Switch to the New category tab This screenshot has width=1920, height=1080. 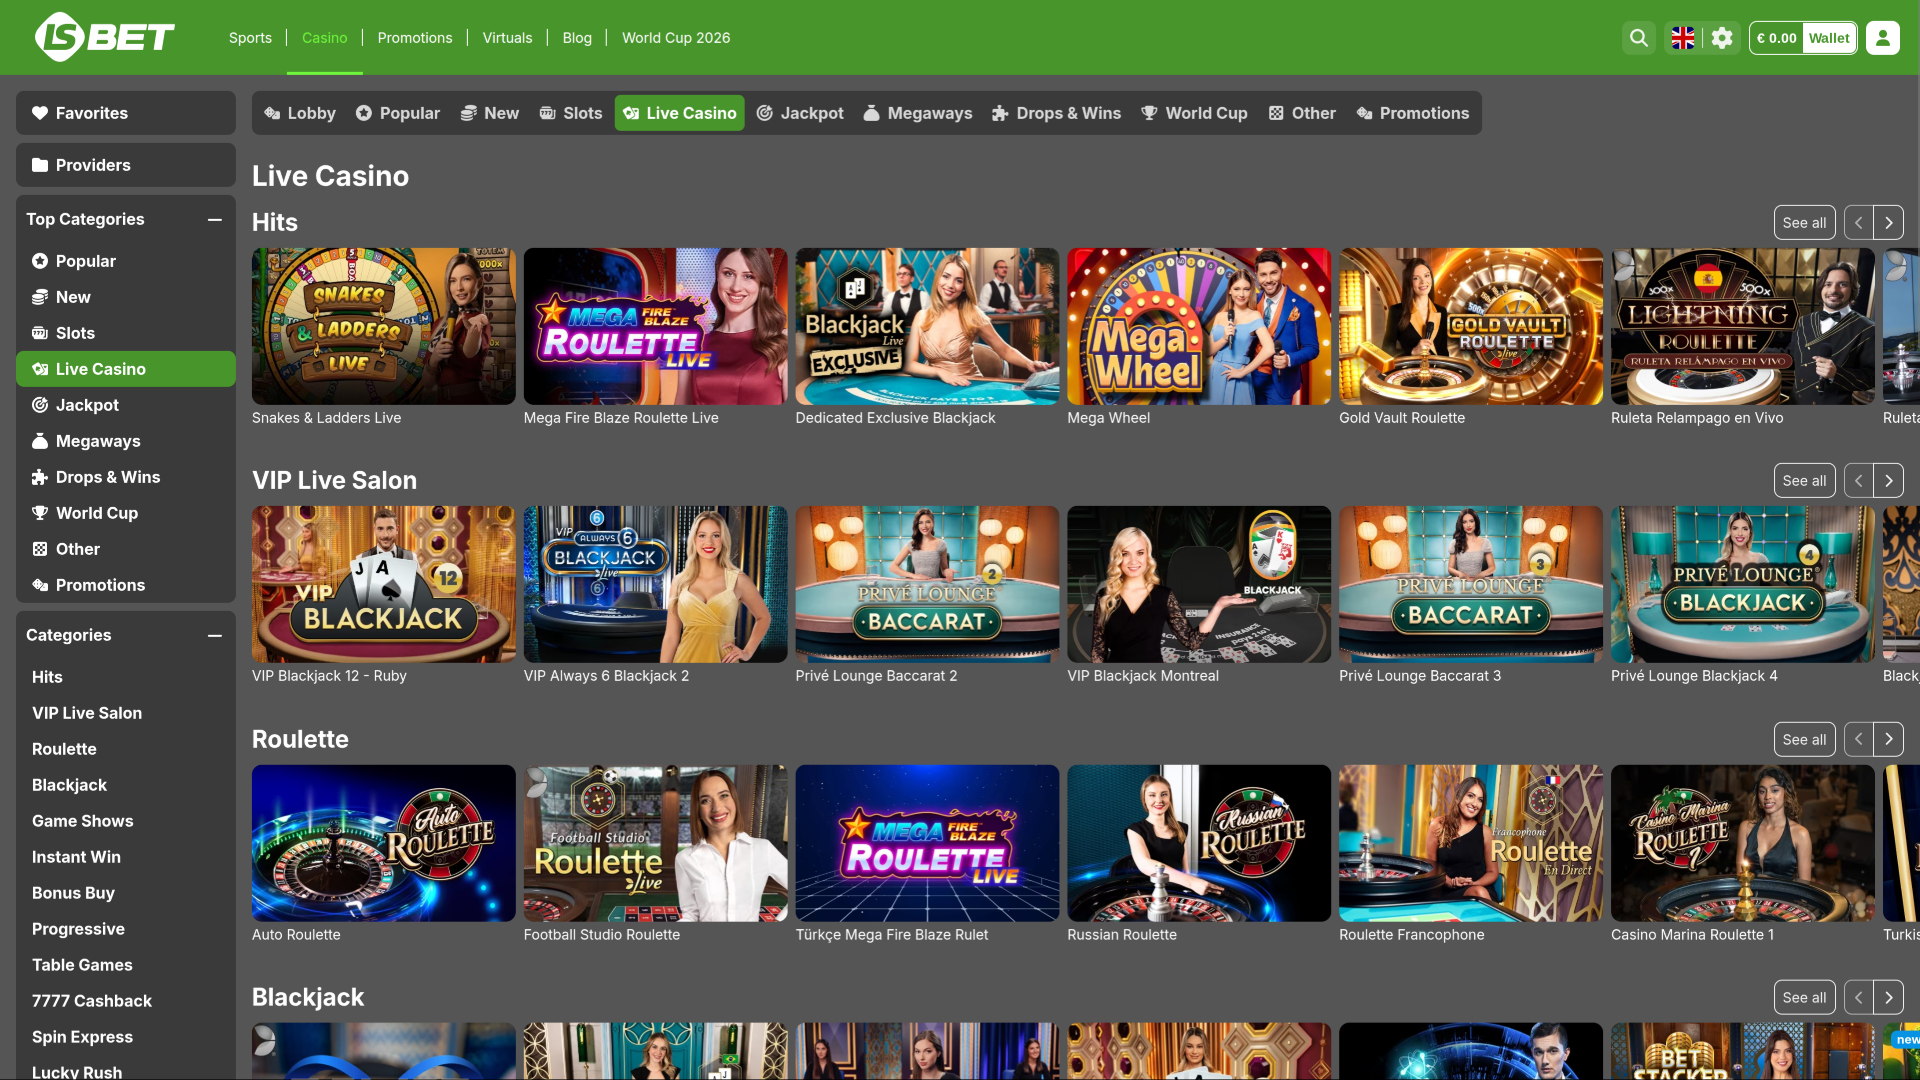[x=490, y=113]
